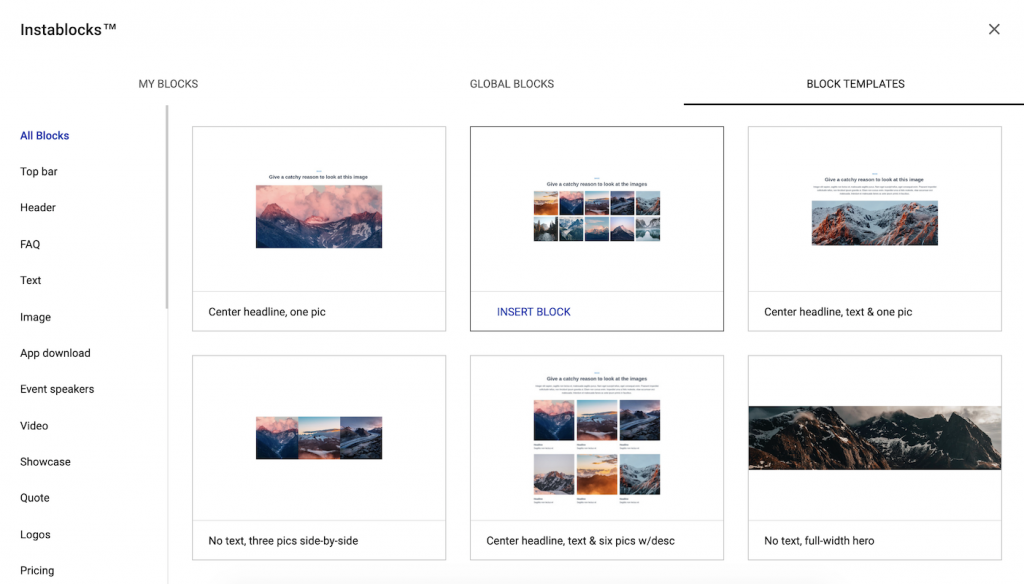Select the Event speakers category
Viewport: 1024px width, 584px height.
point(56,388)
